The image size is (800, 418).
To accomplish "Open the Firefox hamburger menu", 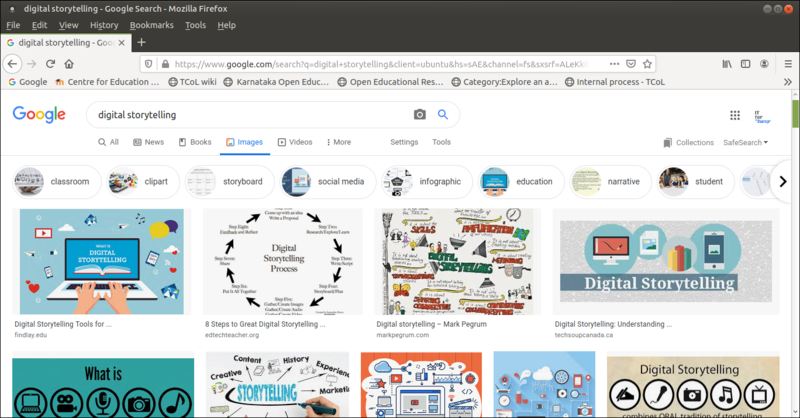I will [788, 64].
